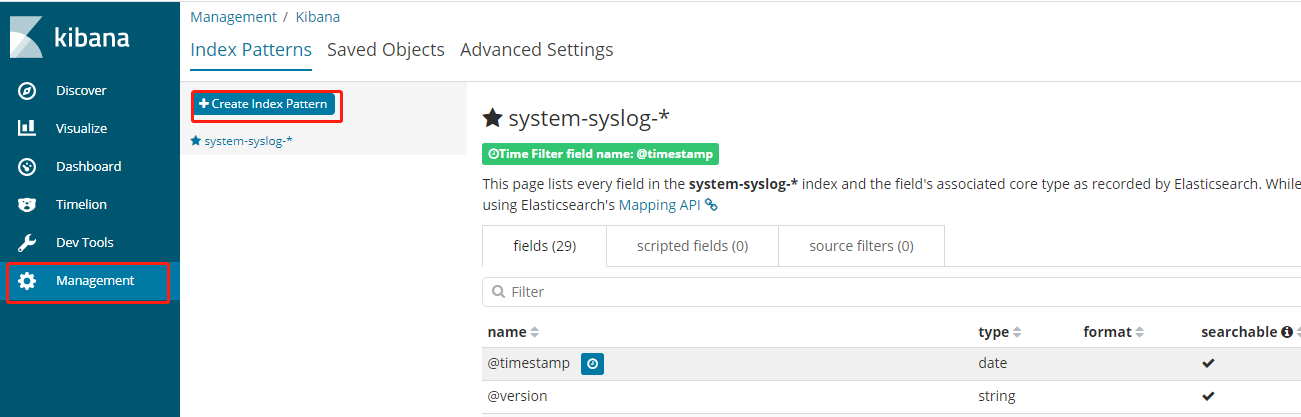1301x417 pixels.
Task: Sort by type column arrows
Action: (1017, 332)
